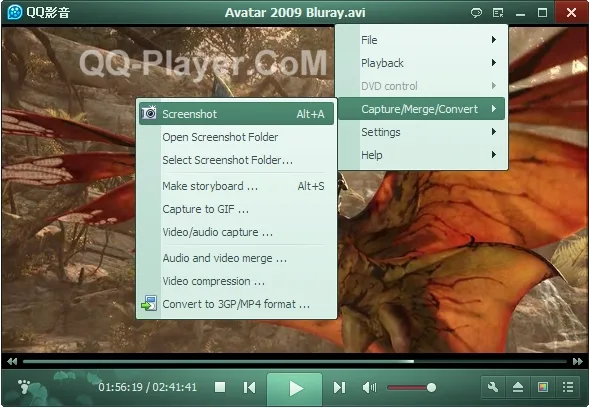Image resolution: width=589 pixels, height=408 pixels.
Task: Select Video compression …
Action: tap(236, 281)
